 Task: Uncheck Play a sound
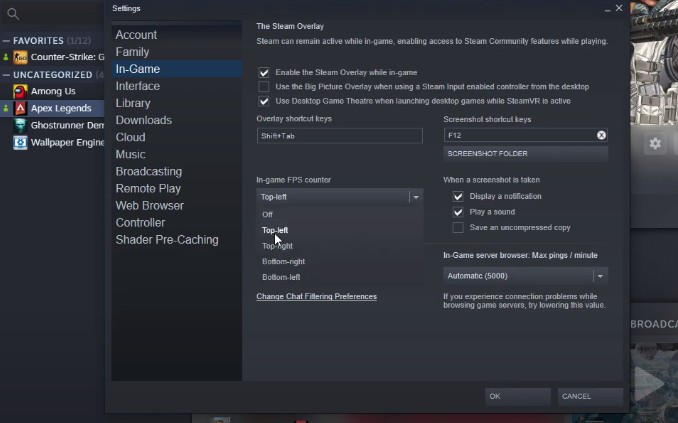click(x=458, y=212)
